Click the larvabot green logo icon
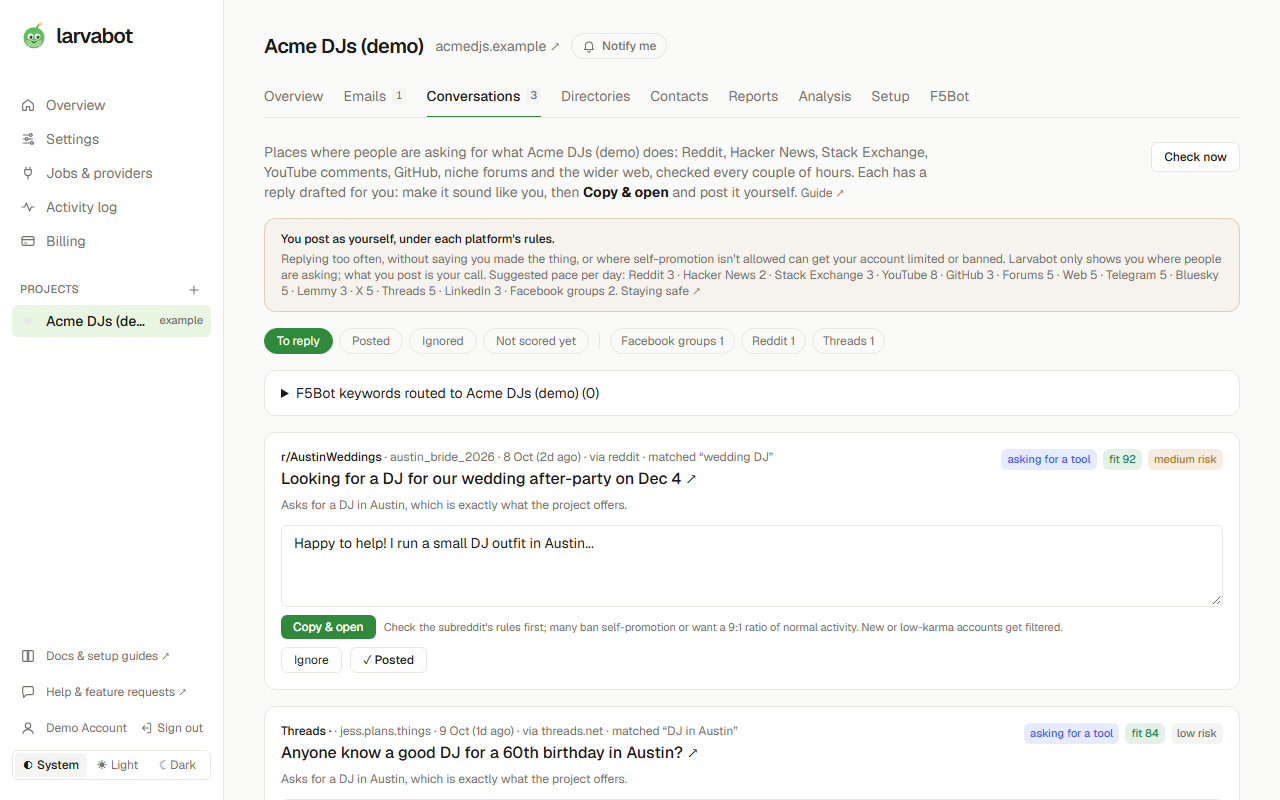The image size is (1280, 800). point(34,36)
